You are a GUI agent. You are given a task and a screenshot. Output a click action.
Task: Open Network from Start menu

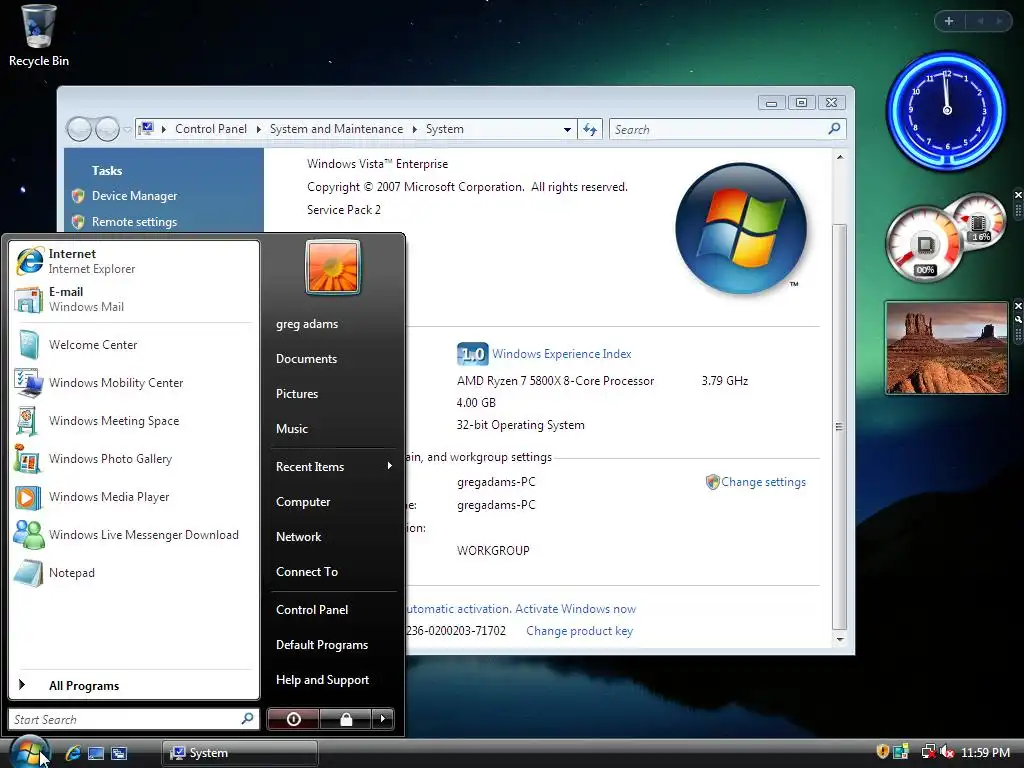click(298, 537)
